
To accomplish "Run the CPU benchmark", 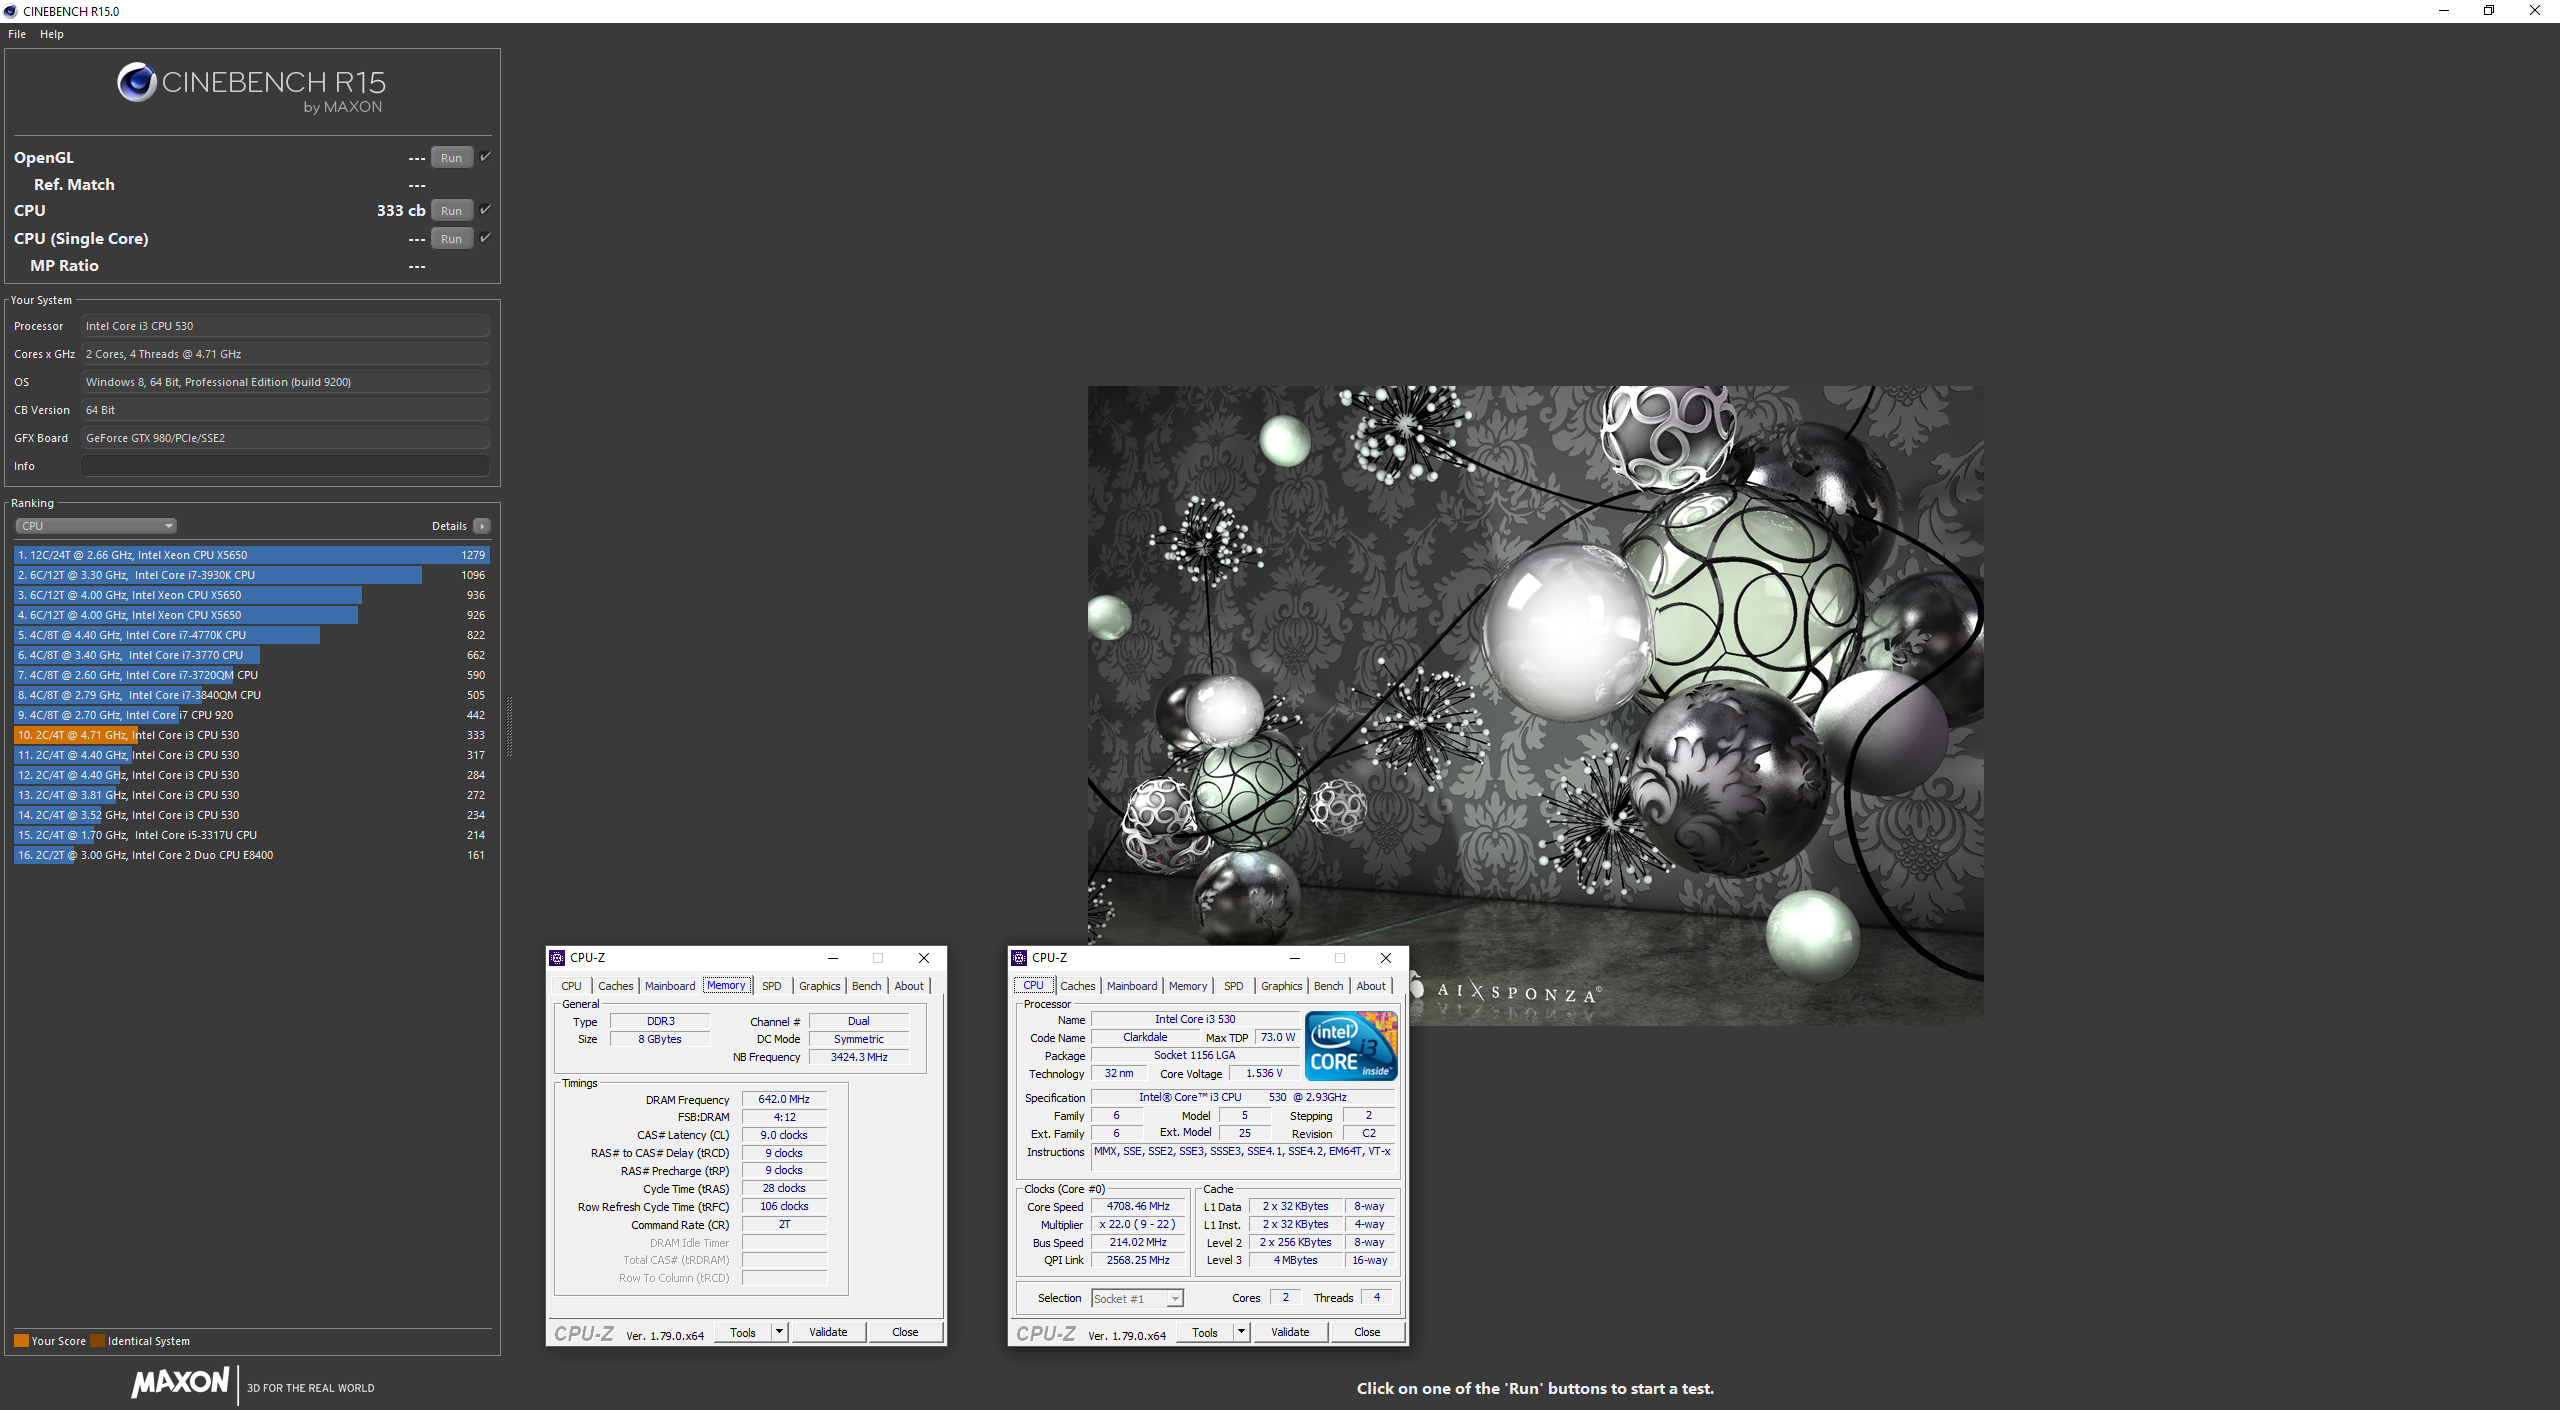I will 451,211.
